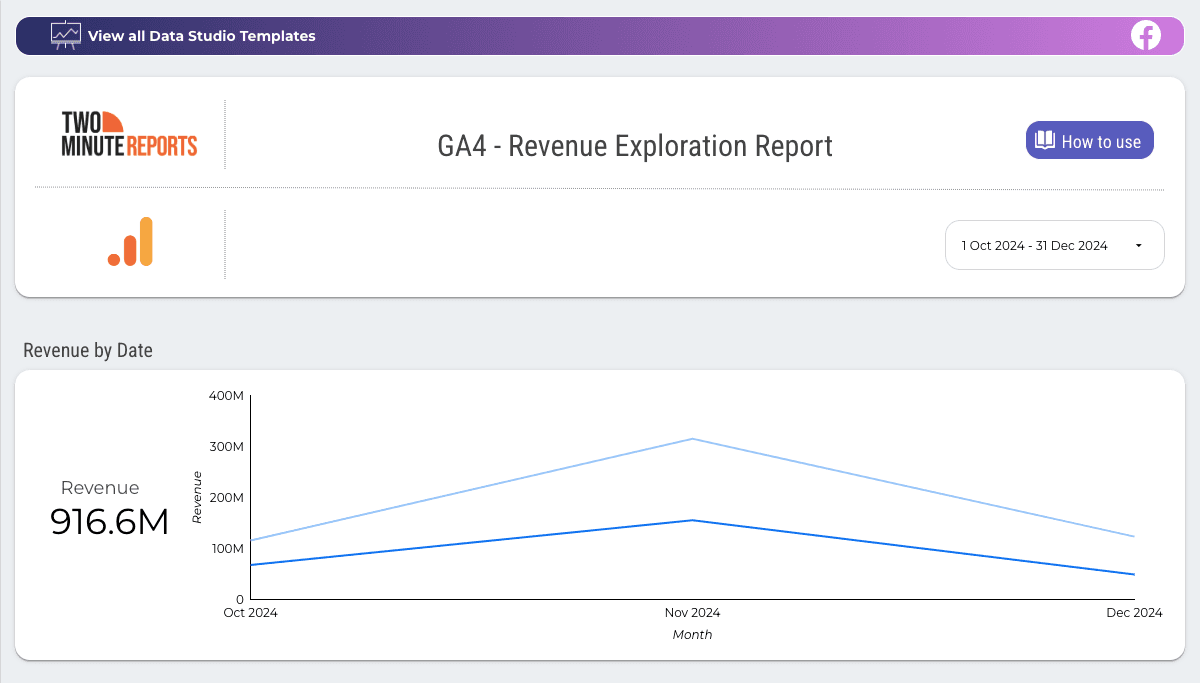Open the Facebook icon in the top bar
The height and width of the screenshot is (683, 1200).
coord(1145,35)
